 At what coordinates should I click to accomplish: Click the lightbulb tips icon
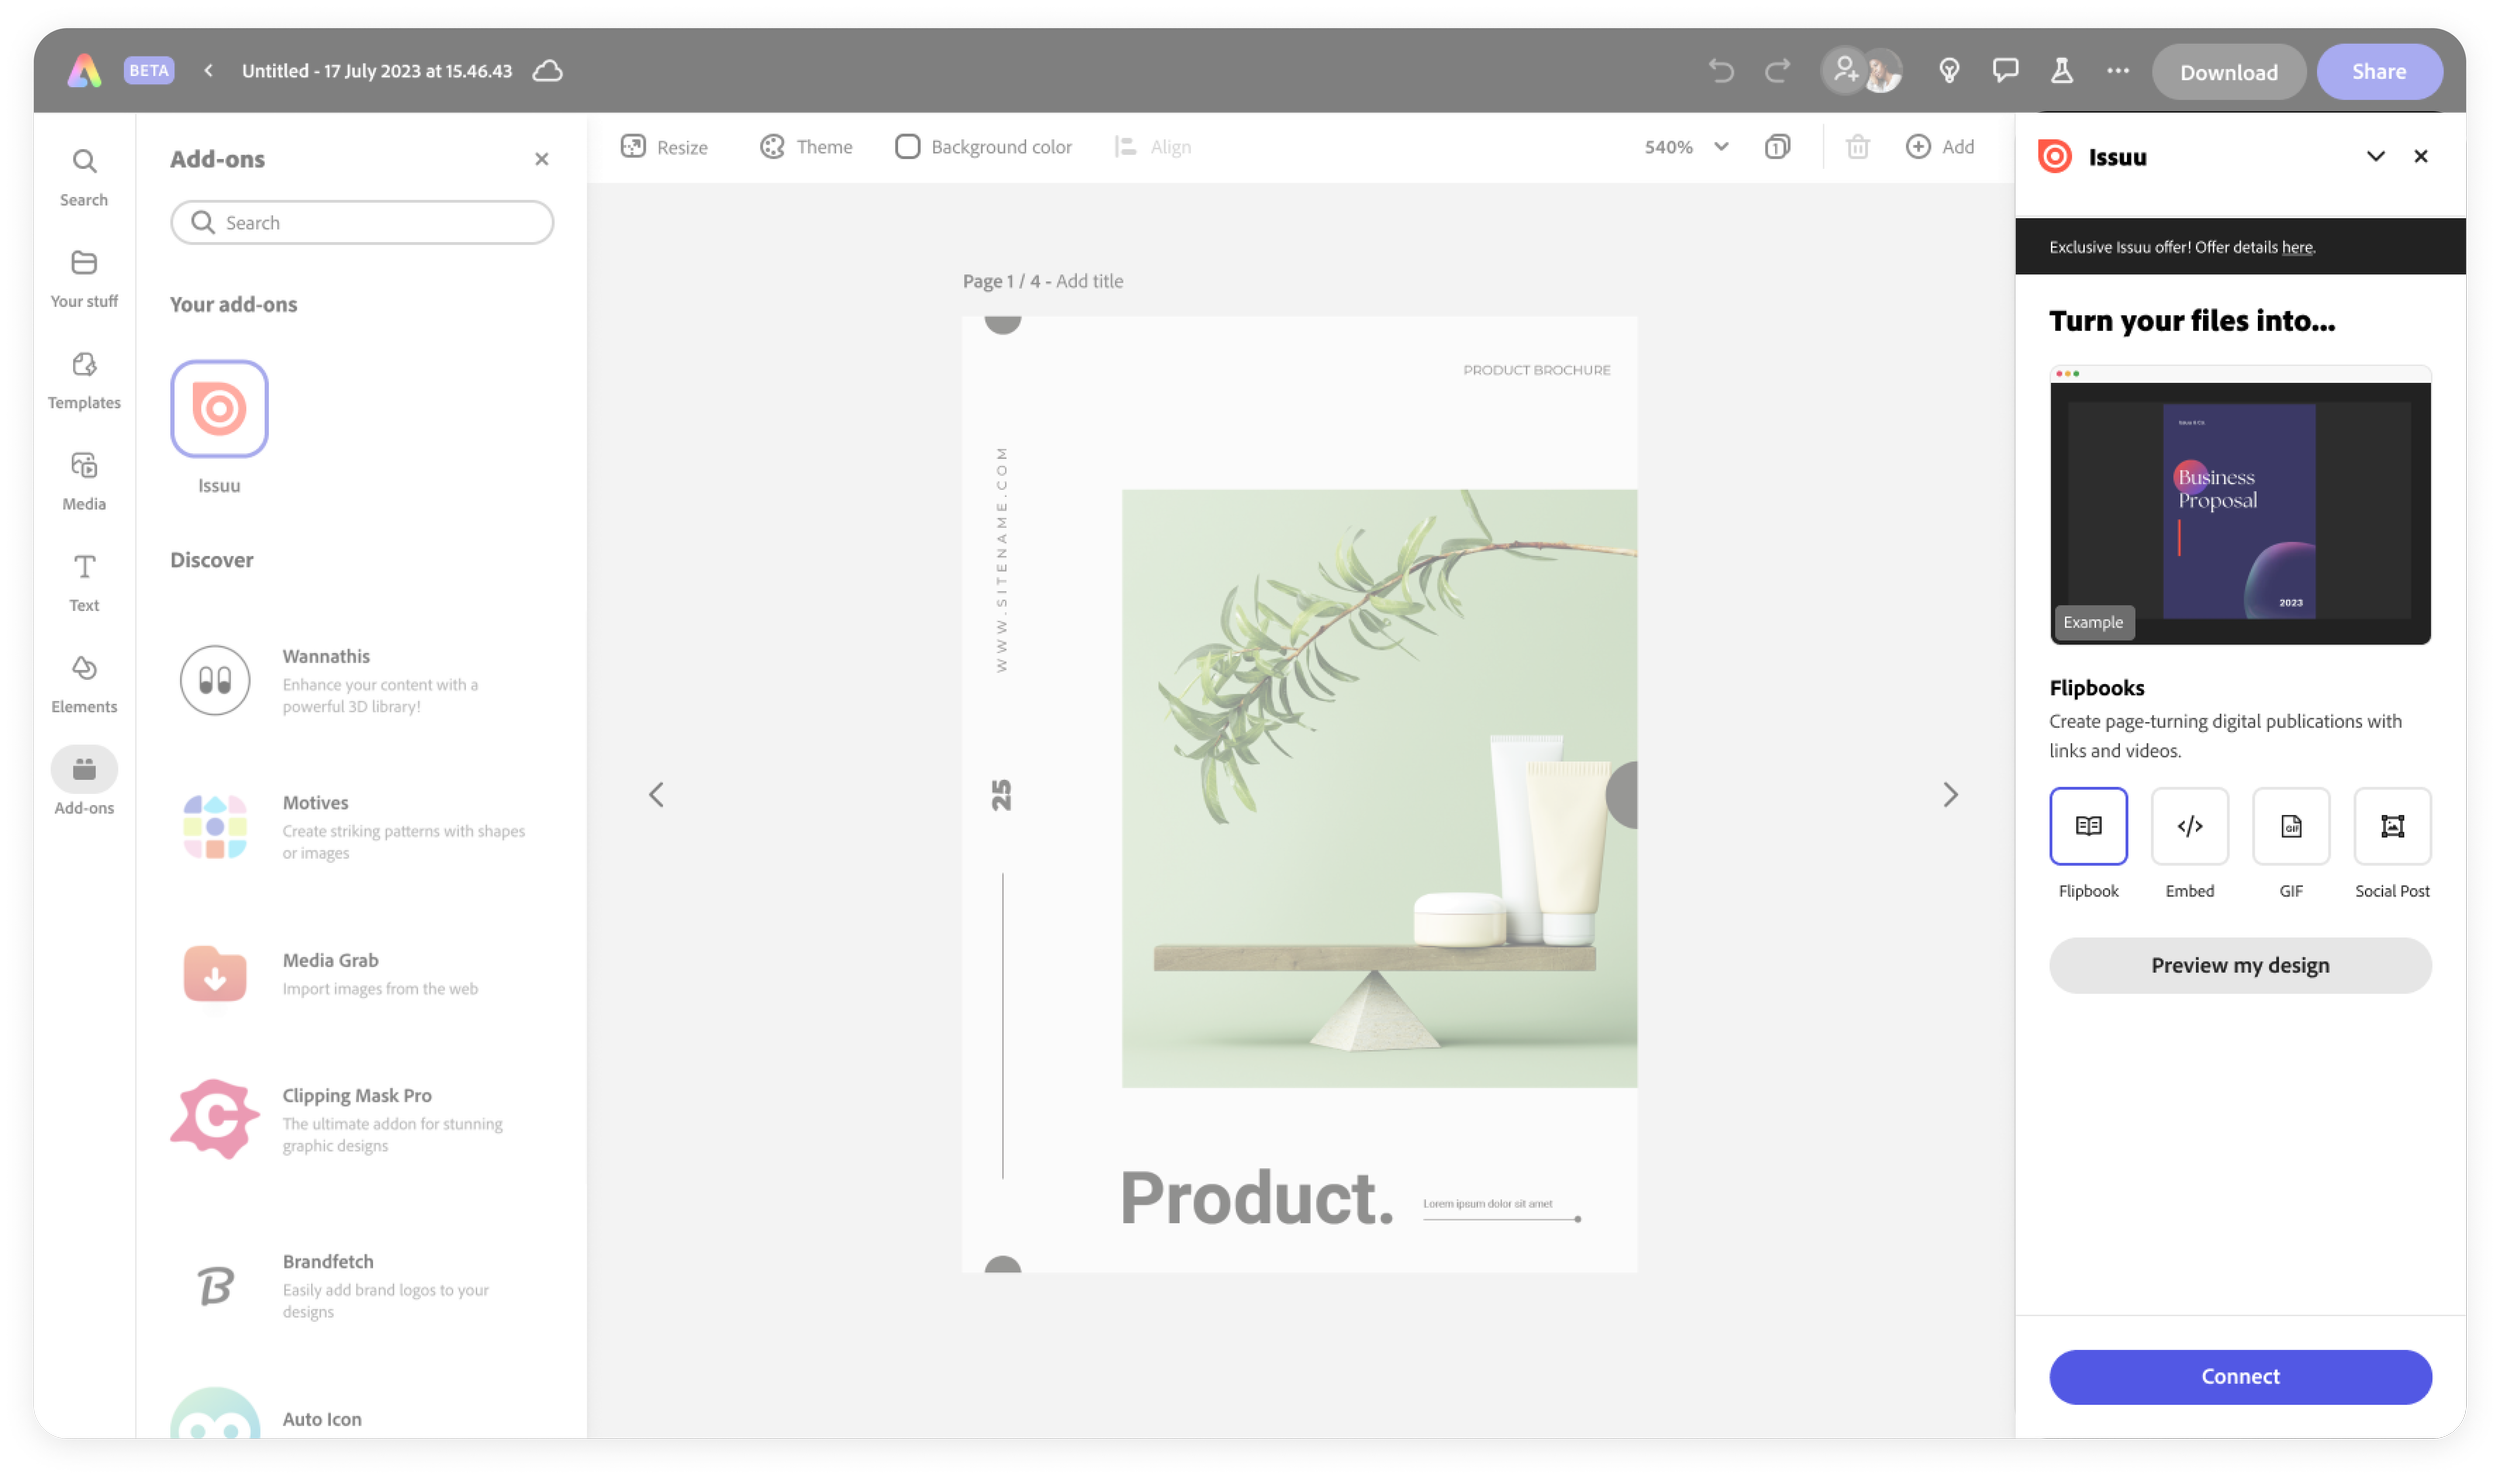pyautogui.click(x=1948, y=70)
